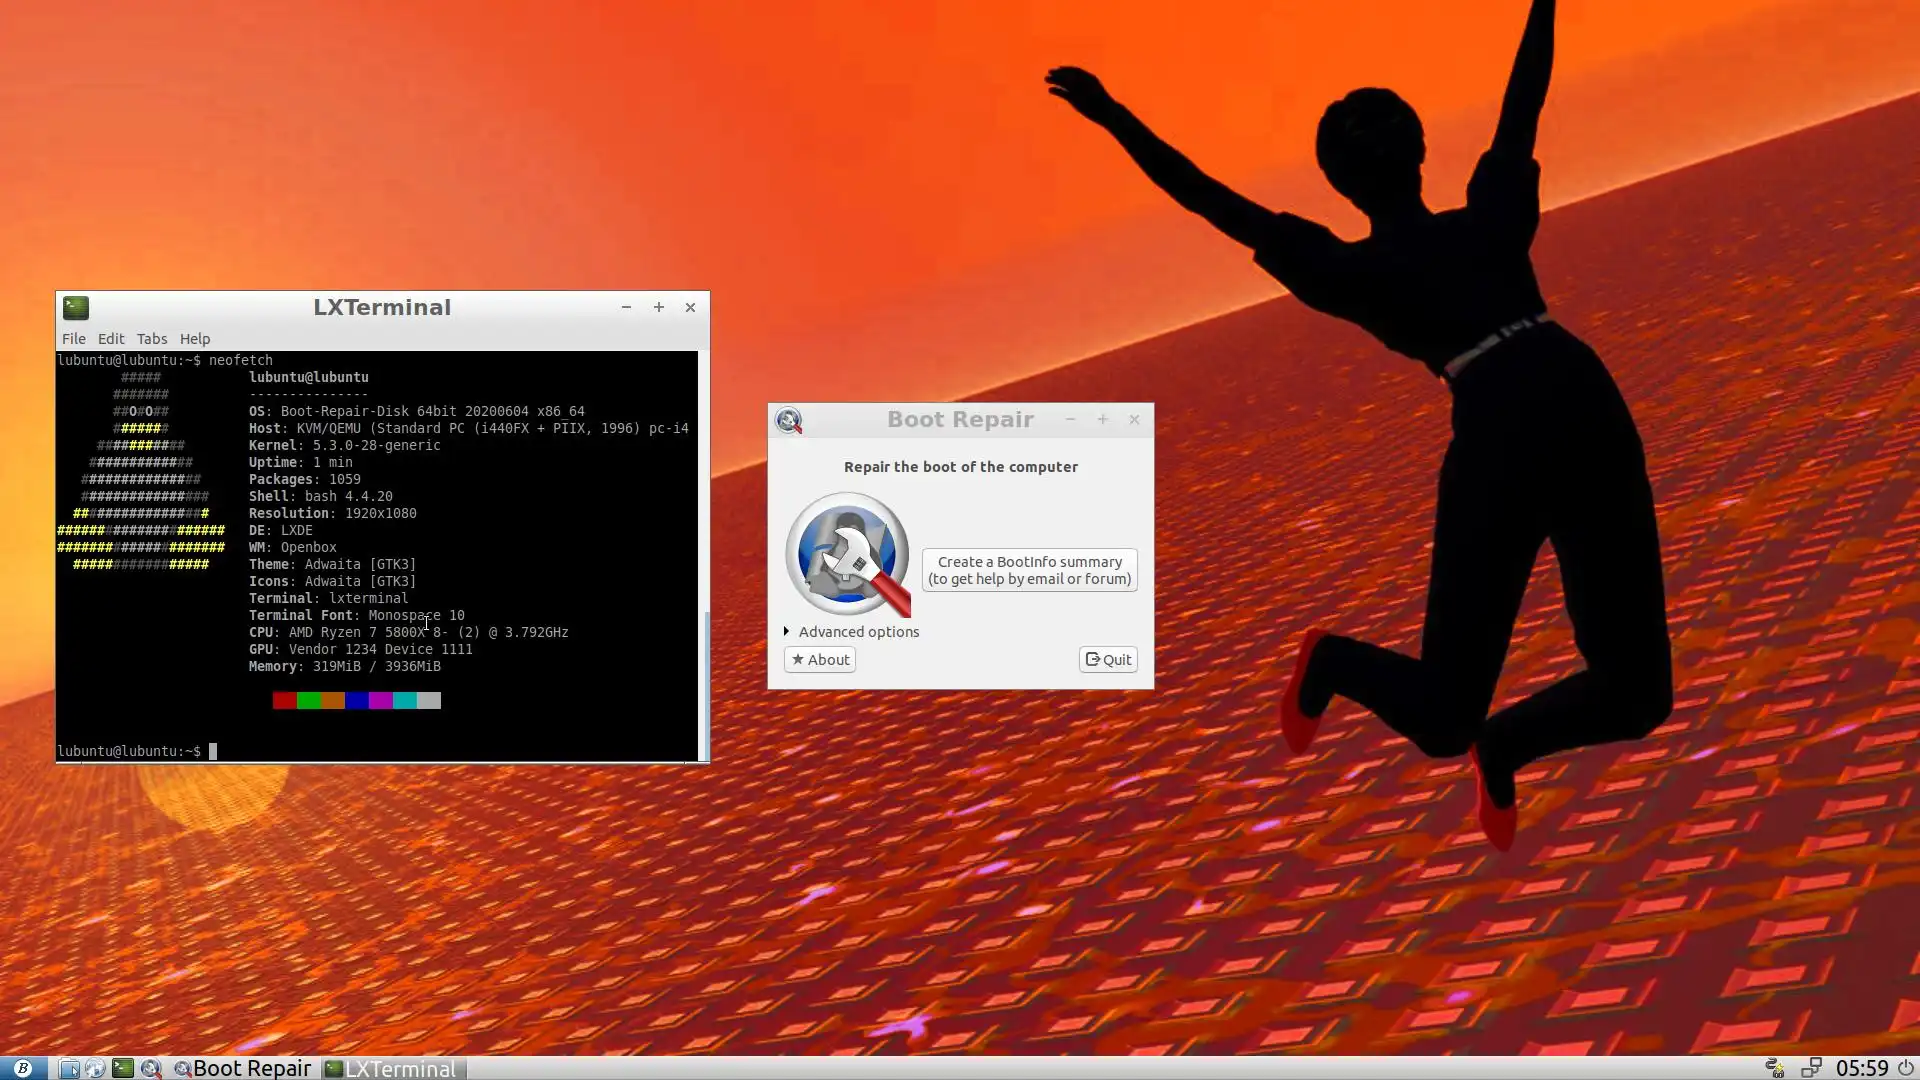Click the large Recommended repair wrench icon
Screen dimensions: 1920x1080
point(848,554)
